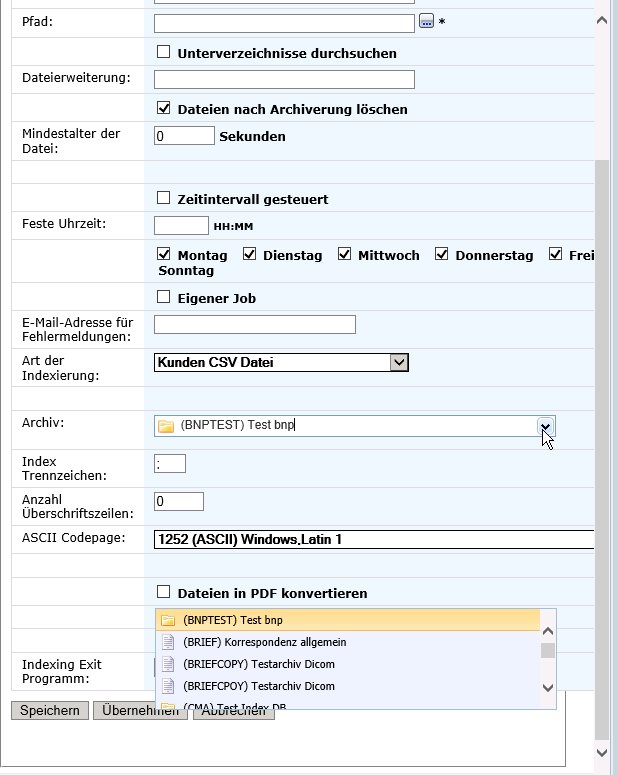Click the document icon of BRIEFCOPY Testarchiv Dicom
The height and width of the screenshot is (775, 617).
(168, 664)
